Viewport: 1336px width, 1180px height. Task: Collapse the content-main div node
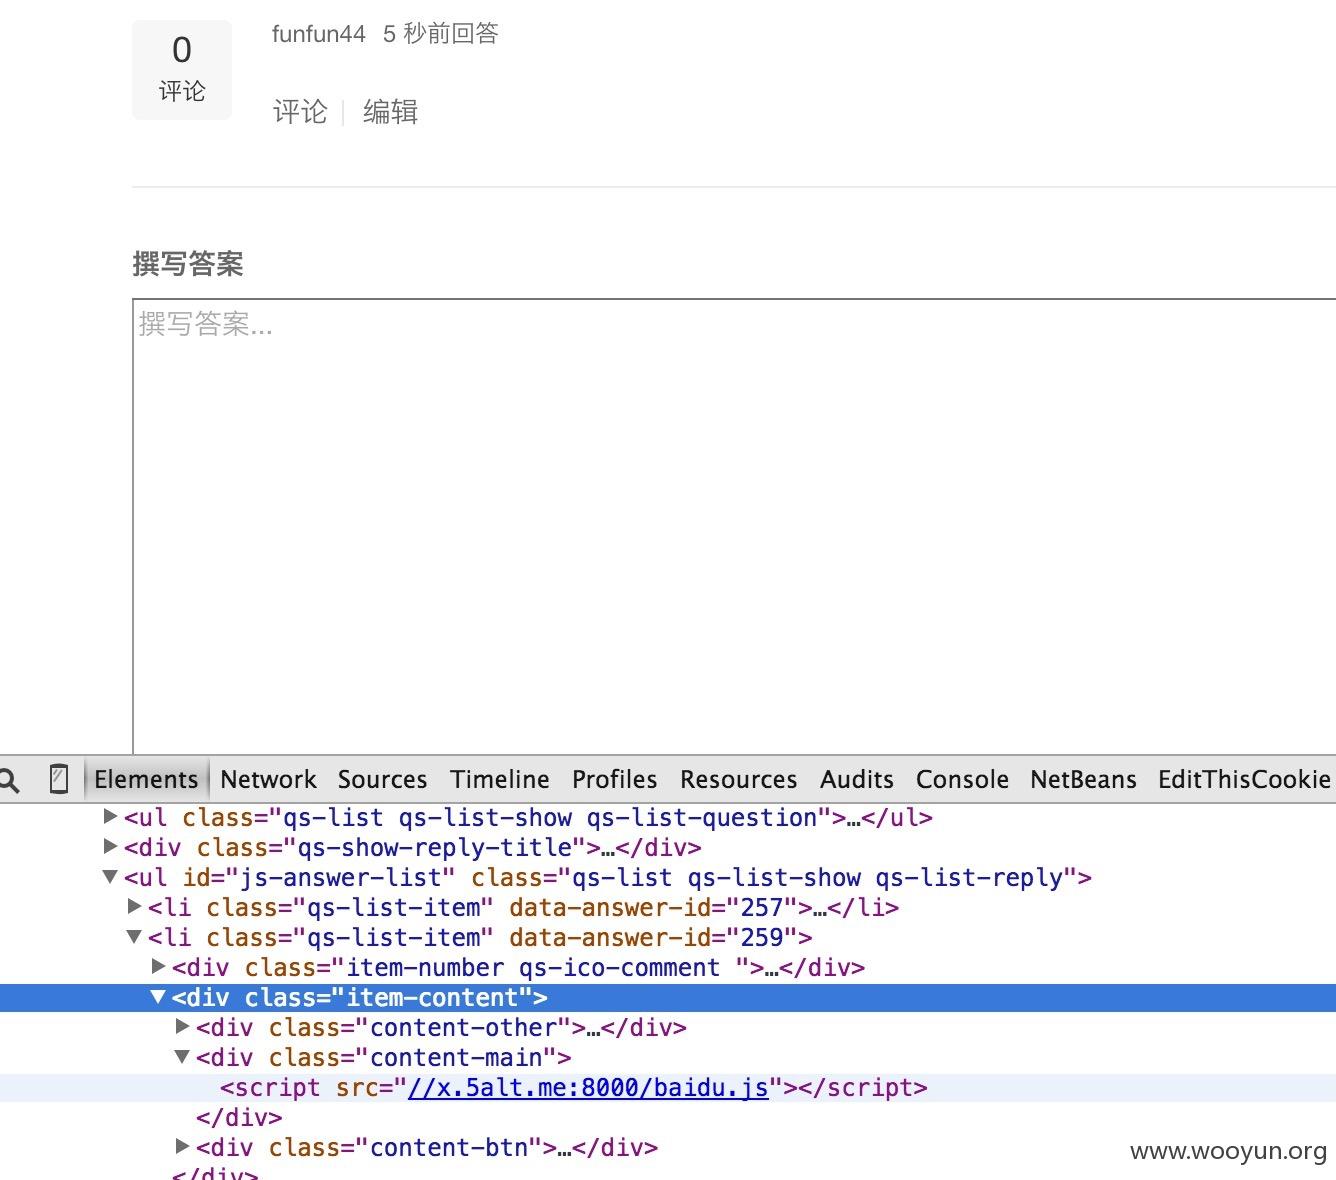[x=183, y=1057]
